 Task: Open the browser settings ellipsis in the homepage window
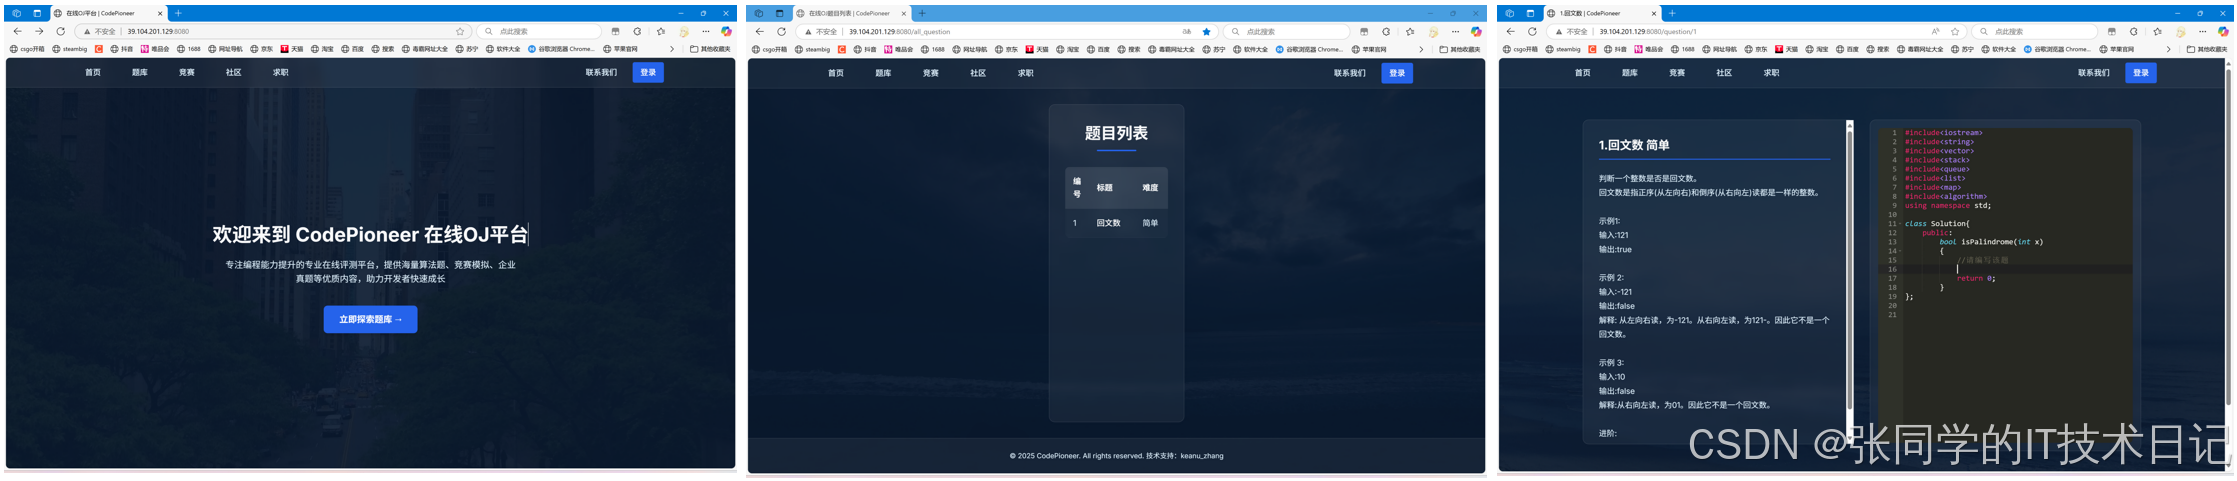tap(705, 31)
